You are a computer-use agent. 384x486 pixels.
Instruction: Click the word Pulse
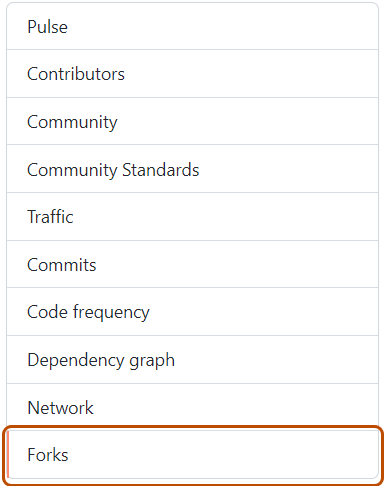(48, 27)
